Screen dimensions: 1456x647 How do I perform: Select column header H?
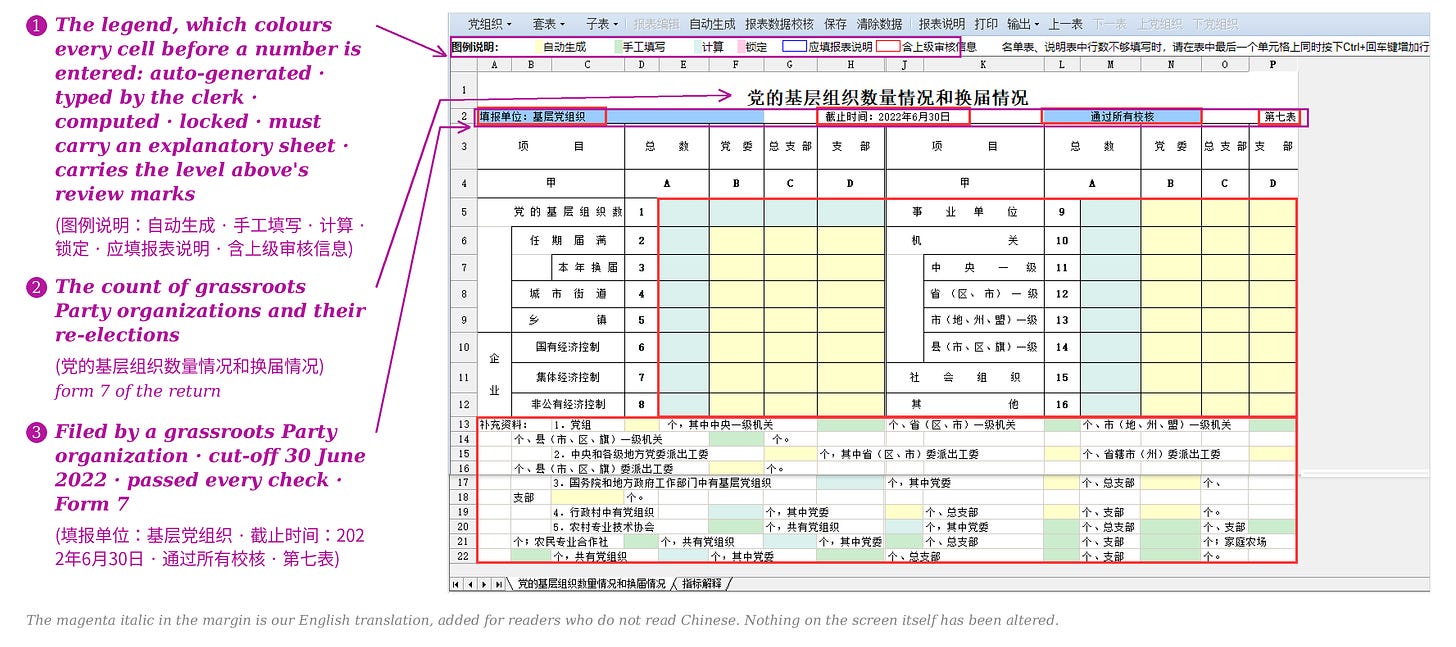click(851, 65)
